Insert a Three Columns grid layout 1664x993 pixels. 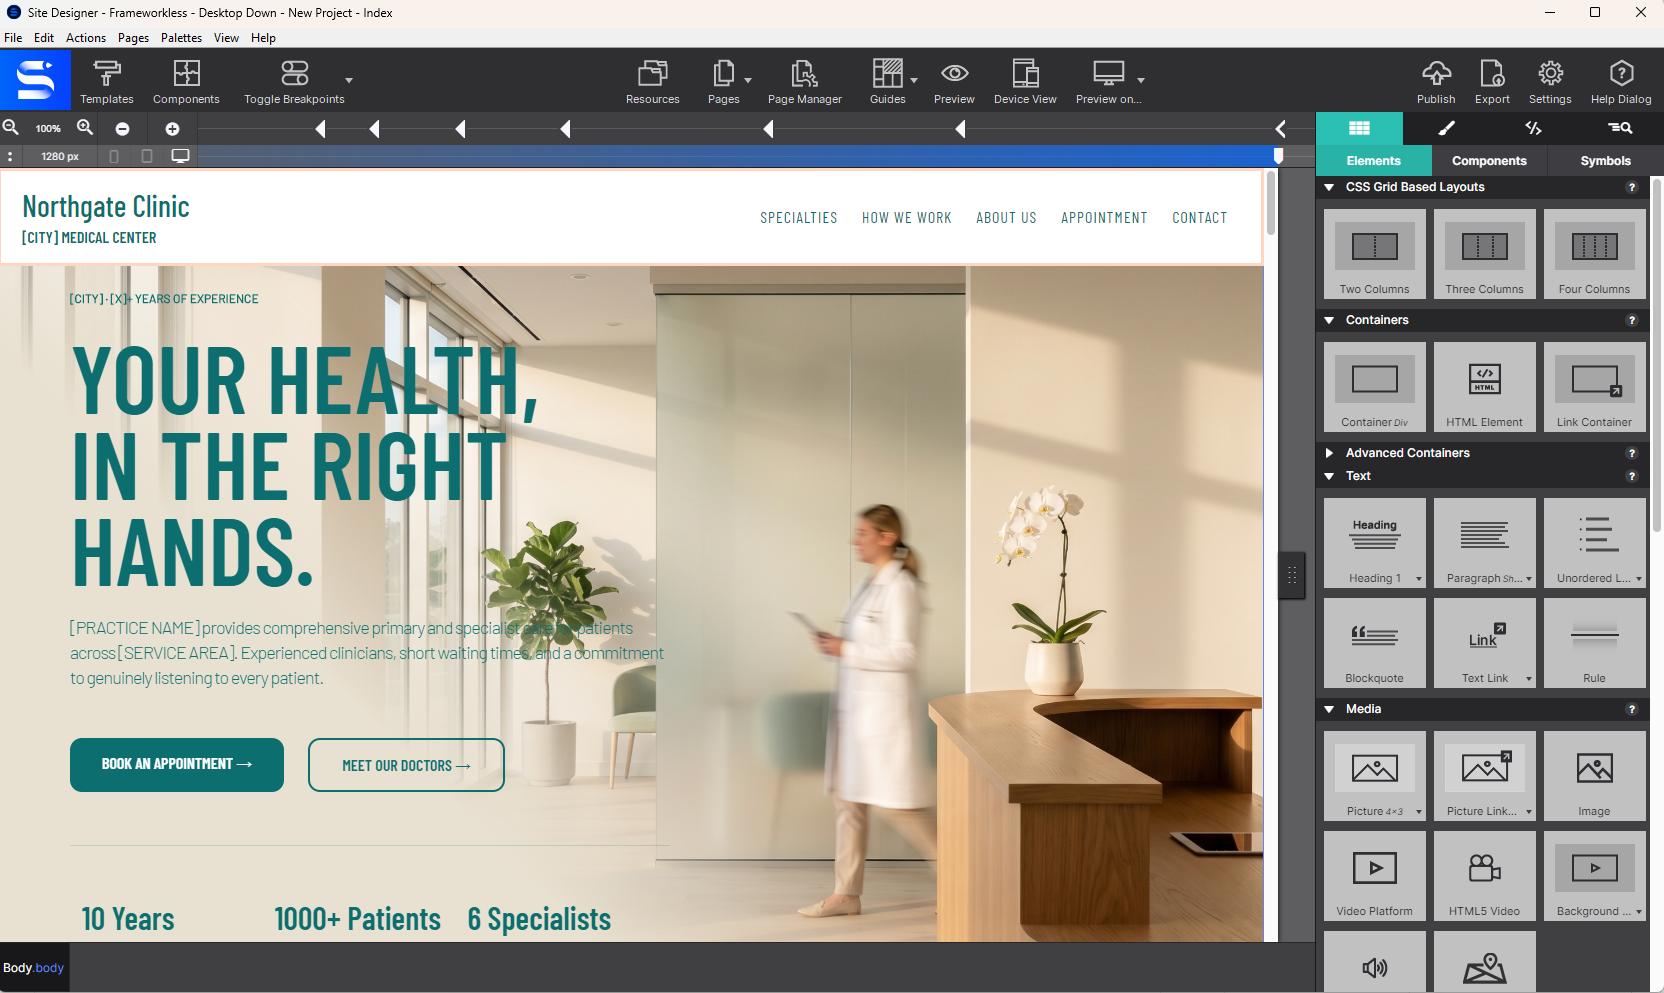point(1484,254)
